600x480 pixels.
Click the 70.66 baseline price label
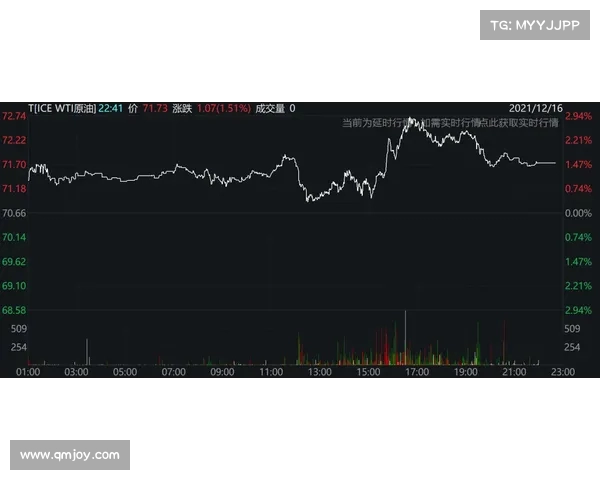pos(14,214)
